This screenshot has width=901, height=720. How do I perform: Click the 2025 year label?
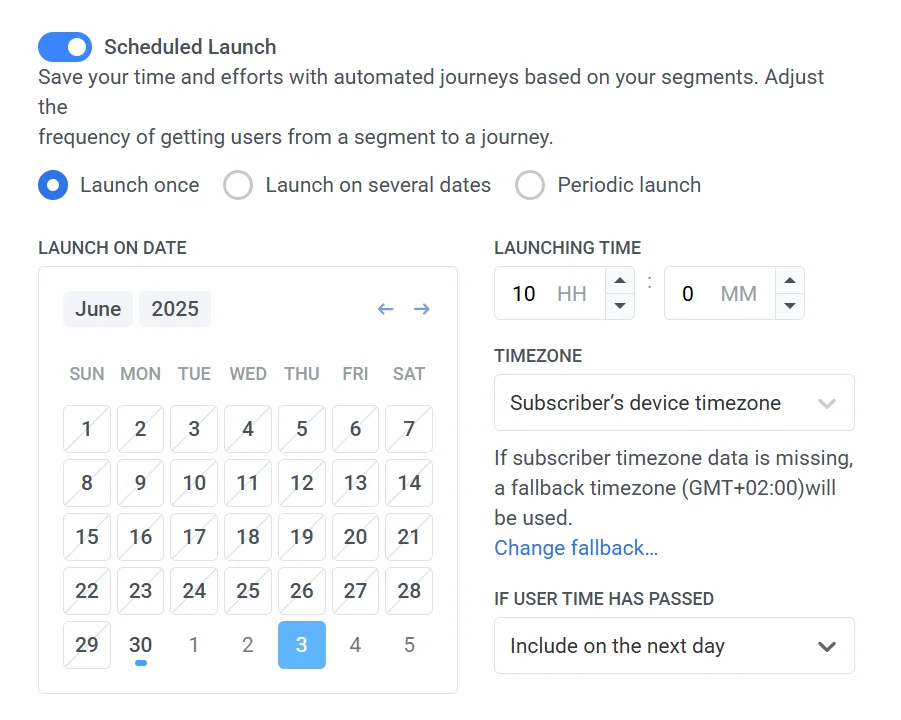tap(175, 309)
